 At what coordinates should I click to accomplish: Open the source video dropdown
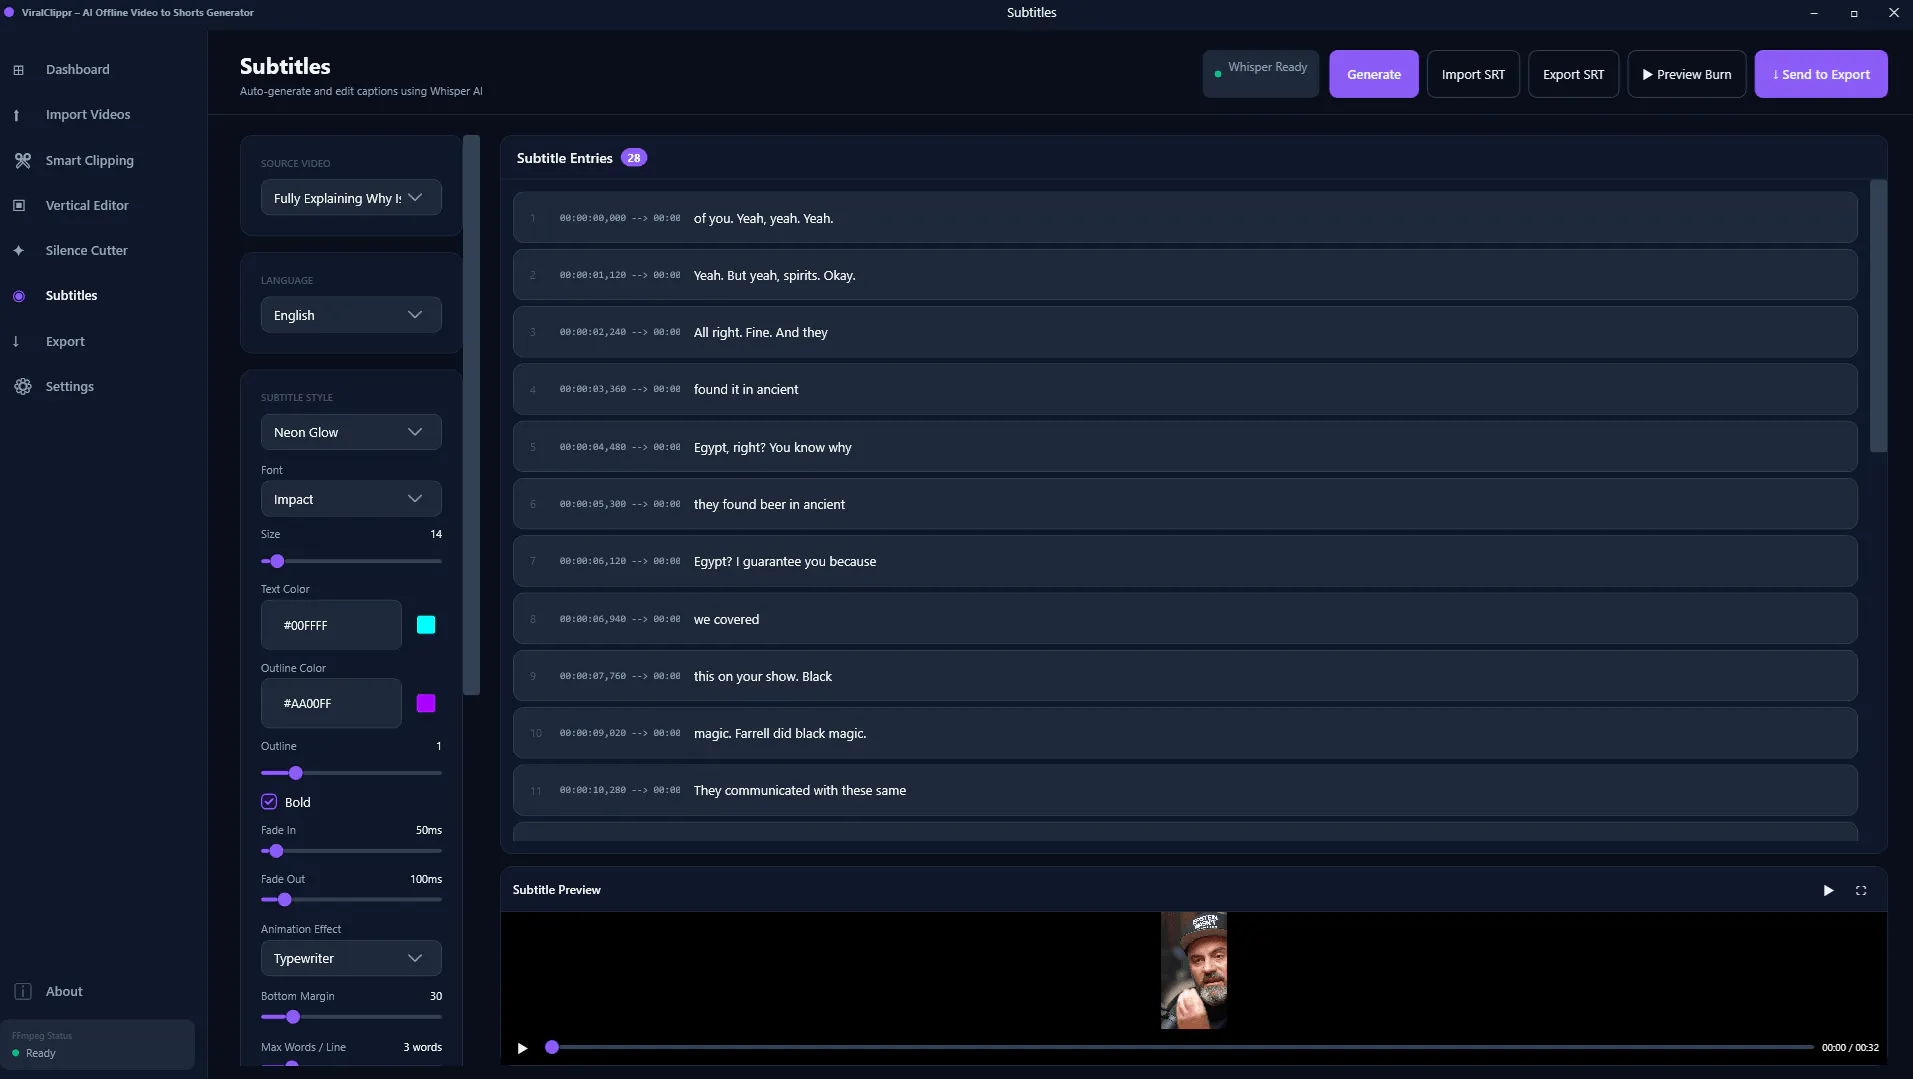pyautogui.click(x=351, y=198)
